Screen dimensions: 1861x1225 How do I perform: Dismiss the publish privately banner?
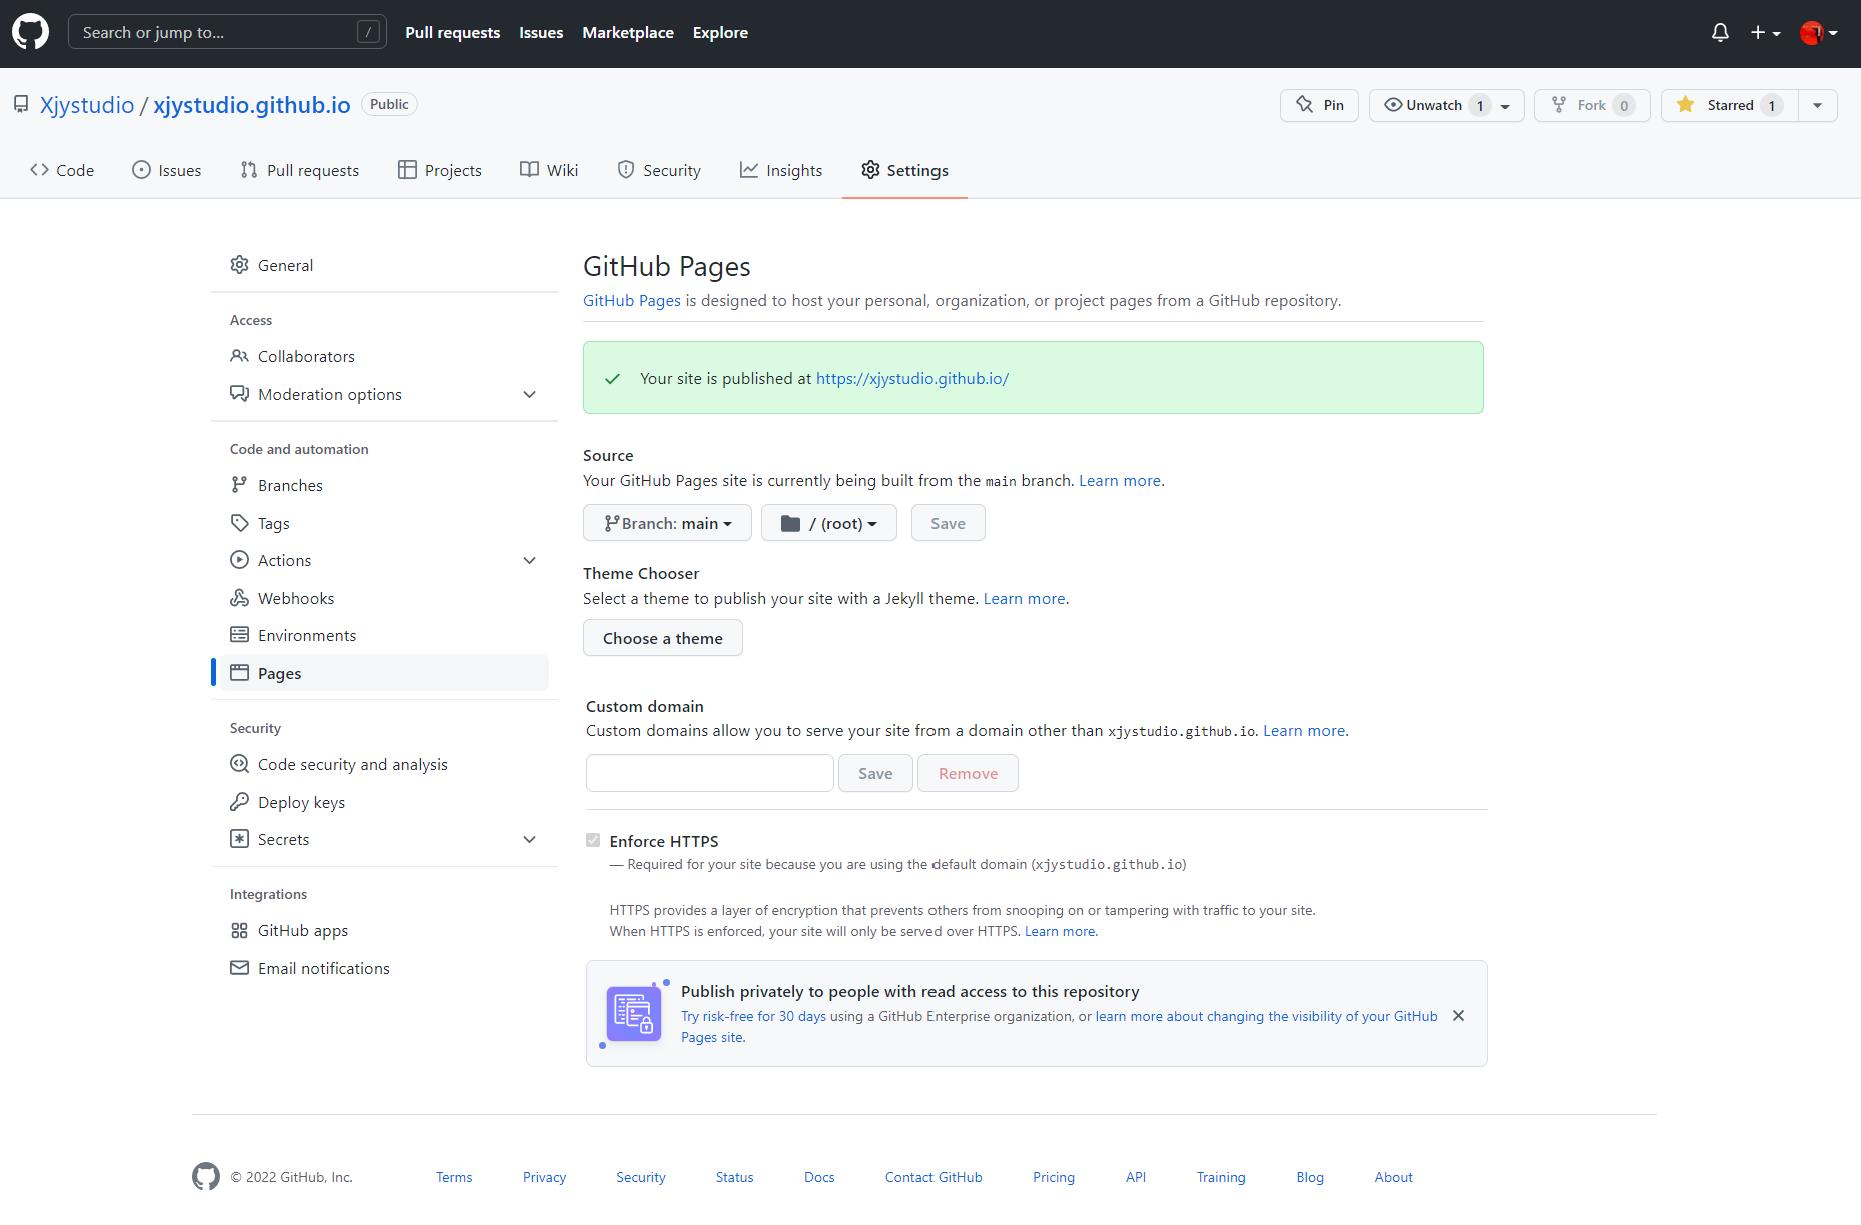1458,1016
